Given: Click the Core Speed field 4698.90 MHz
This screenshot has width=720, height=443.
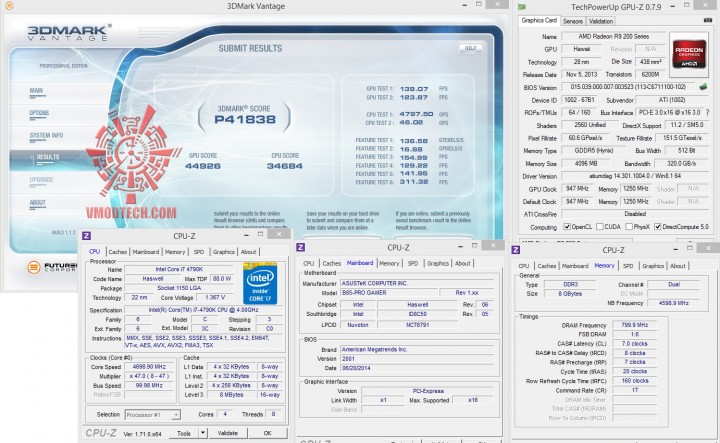Looking at the screenshot, I should tap(150, 367).
